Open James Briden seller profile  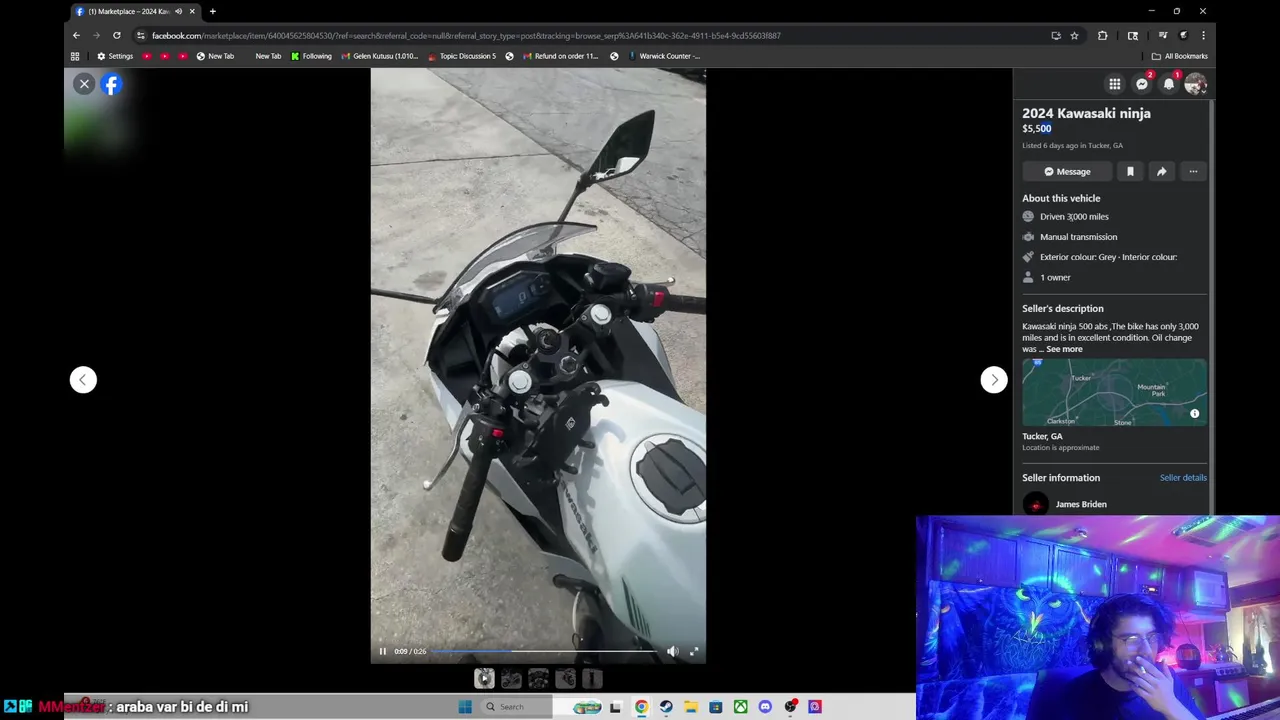click(1081, 504)
